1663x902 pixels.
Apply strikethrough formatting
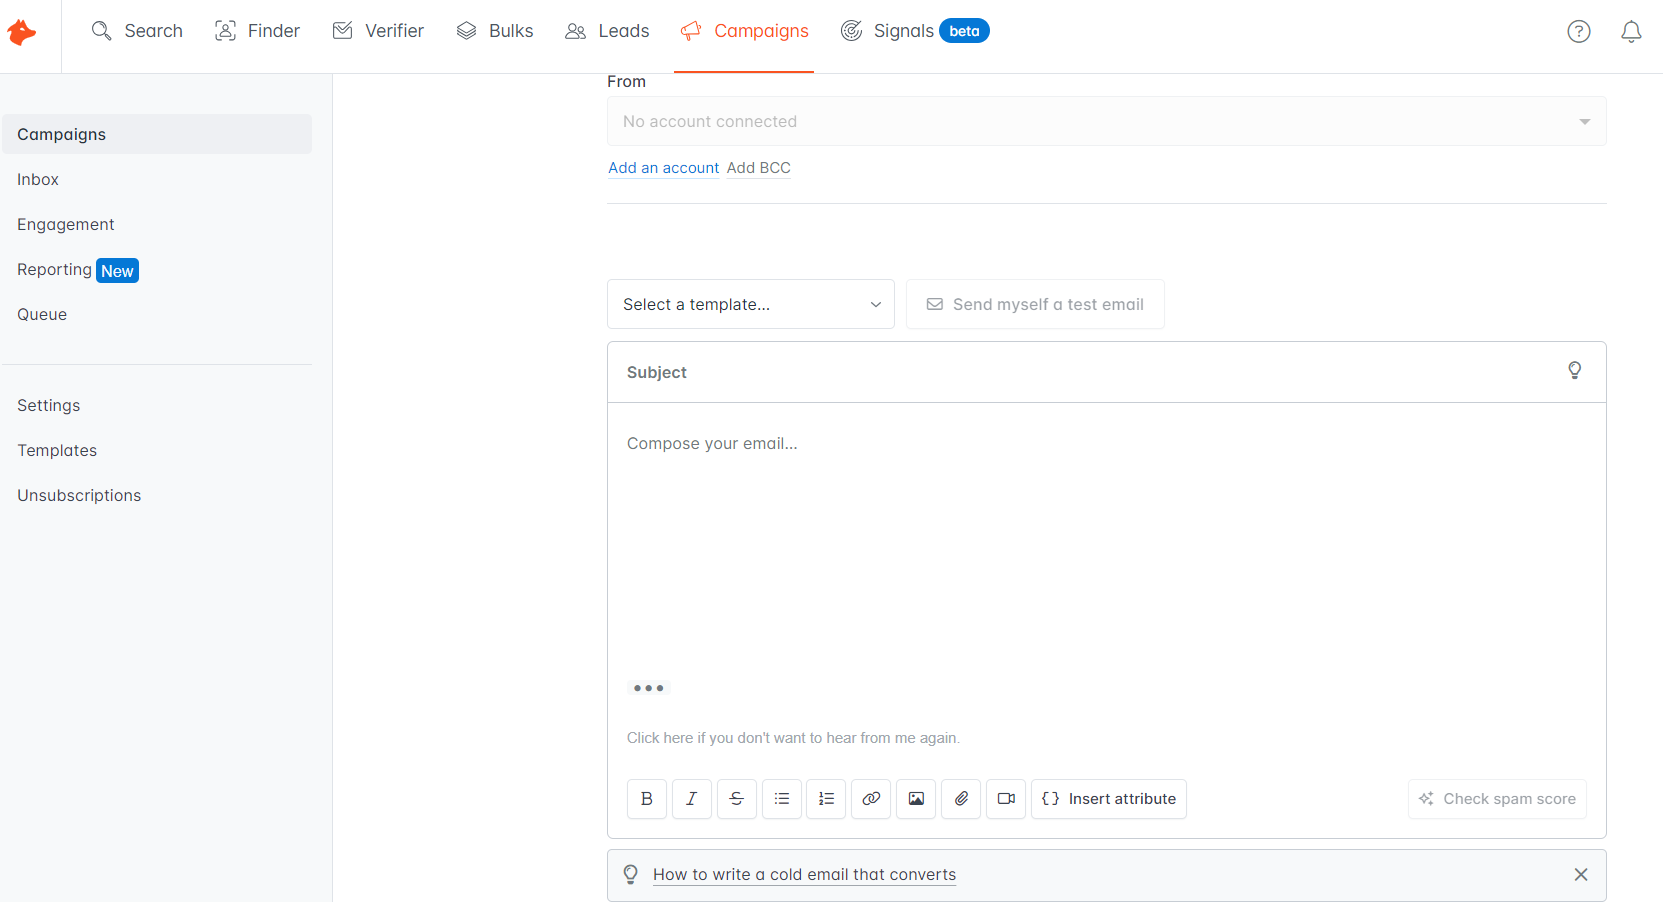(x=737, y=799)
